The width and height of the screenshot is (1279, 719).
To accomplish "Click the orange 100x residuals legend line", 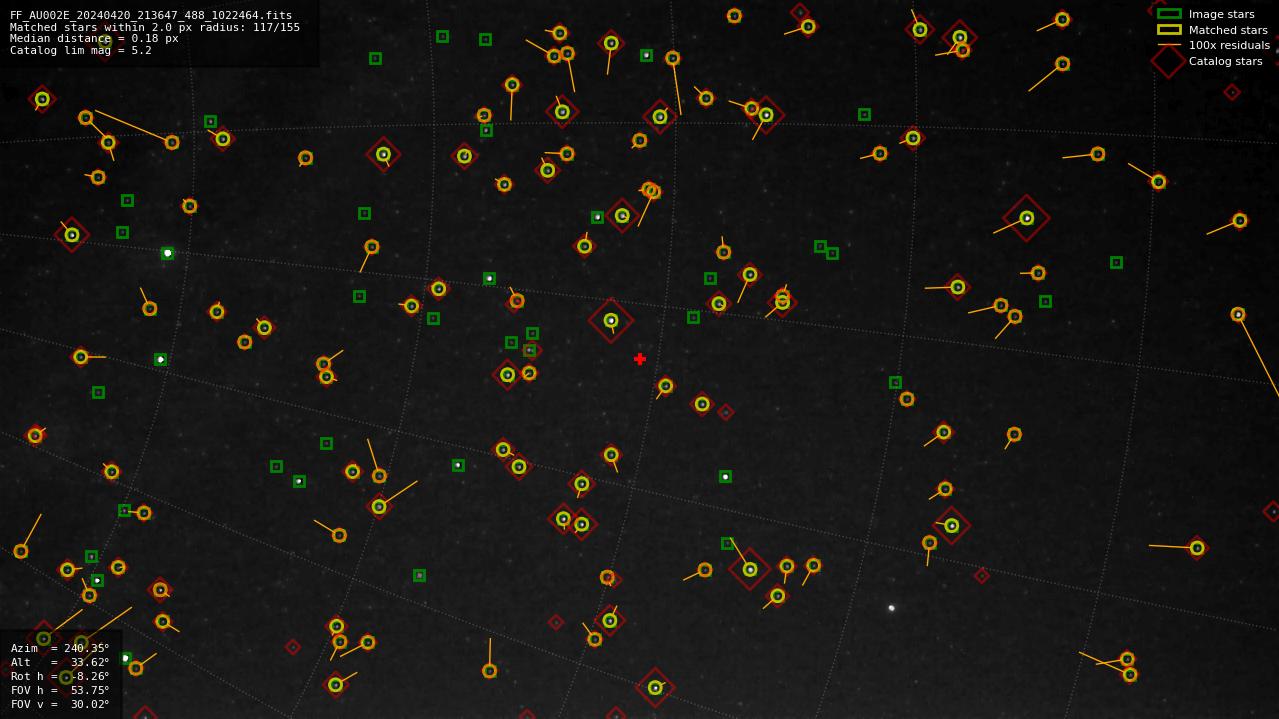I will coord(1169,45).
